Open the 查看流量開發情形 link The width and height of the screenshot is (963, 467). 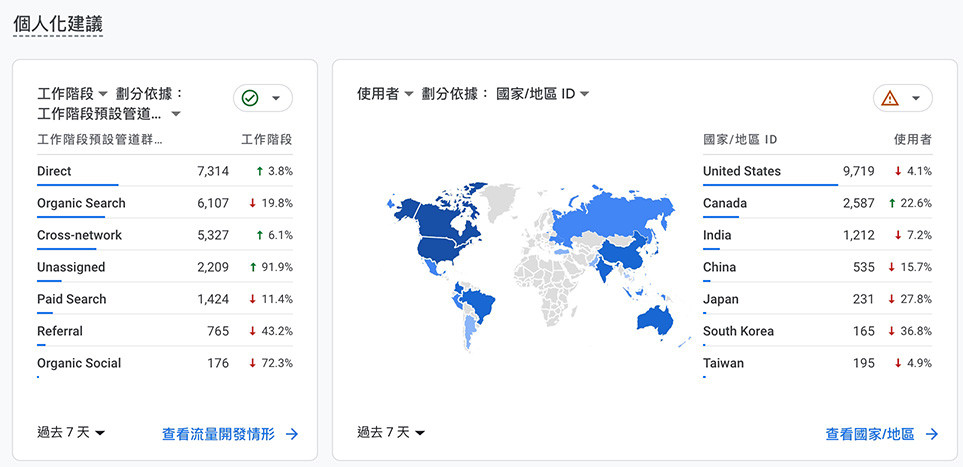(x=218, y=434)
